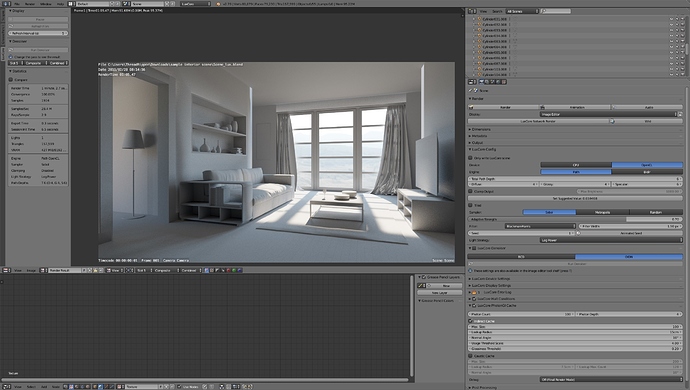Click the info editor type icon
The width and height of the screenshot is (690, 390).
[6, 4]
